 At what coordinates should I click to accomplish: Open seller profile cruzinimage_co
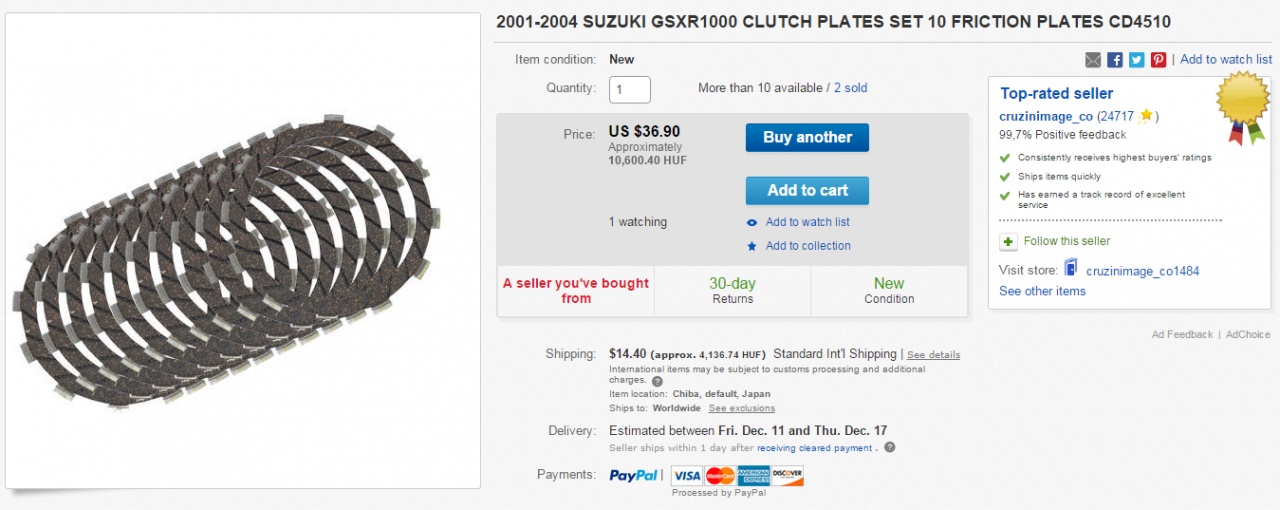click(x=1046, y=116)
